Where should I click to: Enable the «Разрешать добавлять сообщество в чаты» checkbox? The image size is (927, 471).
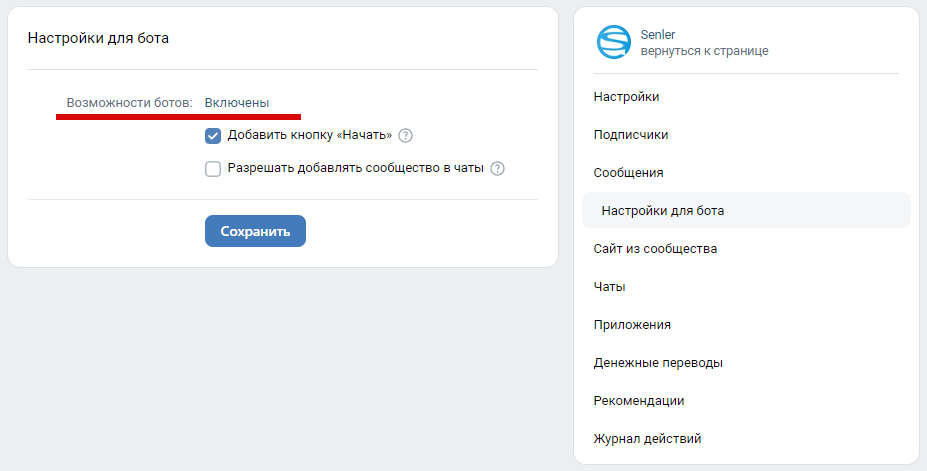213,169
